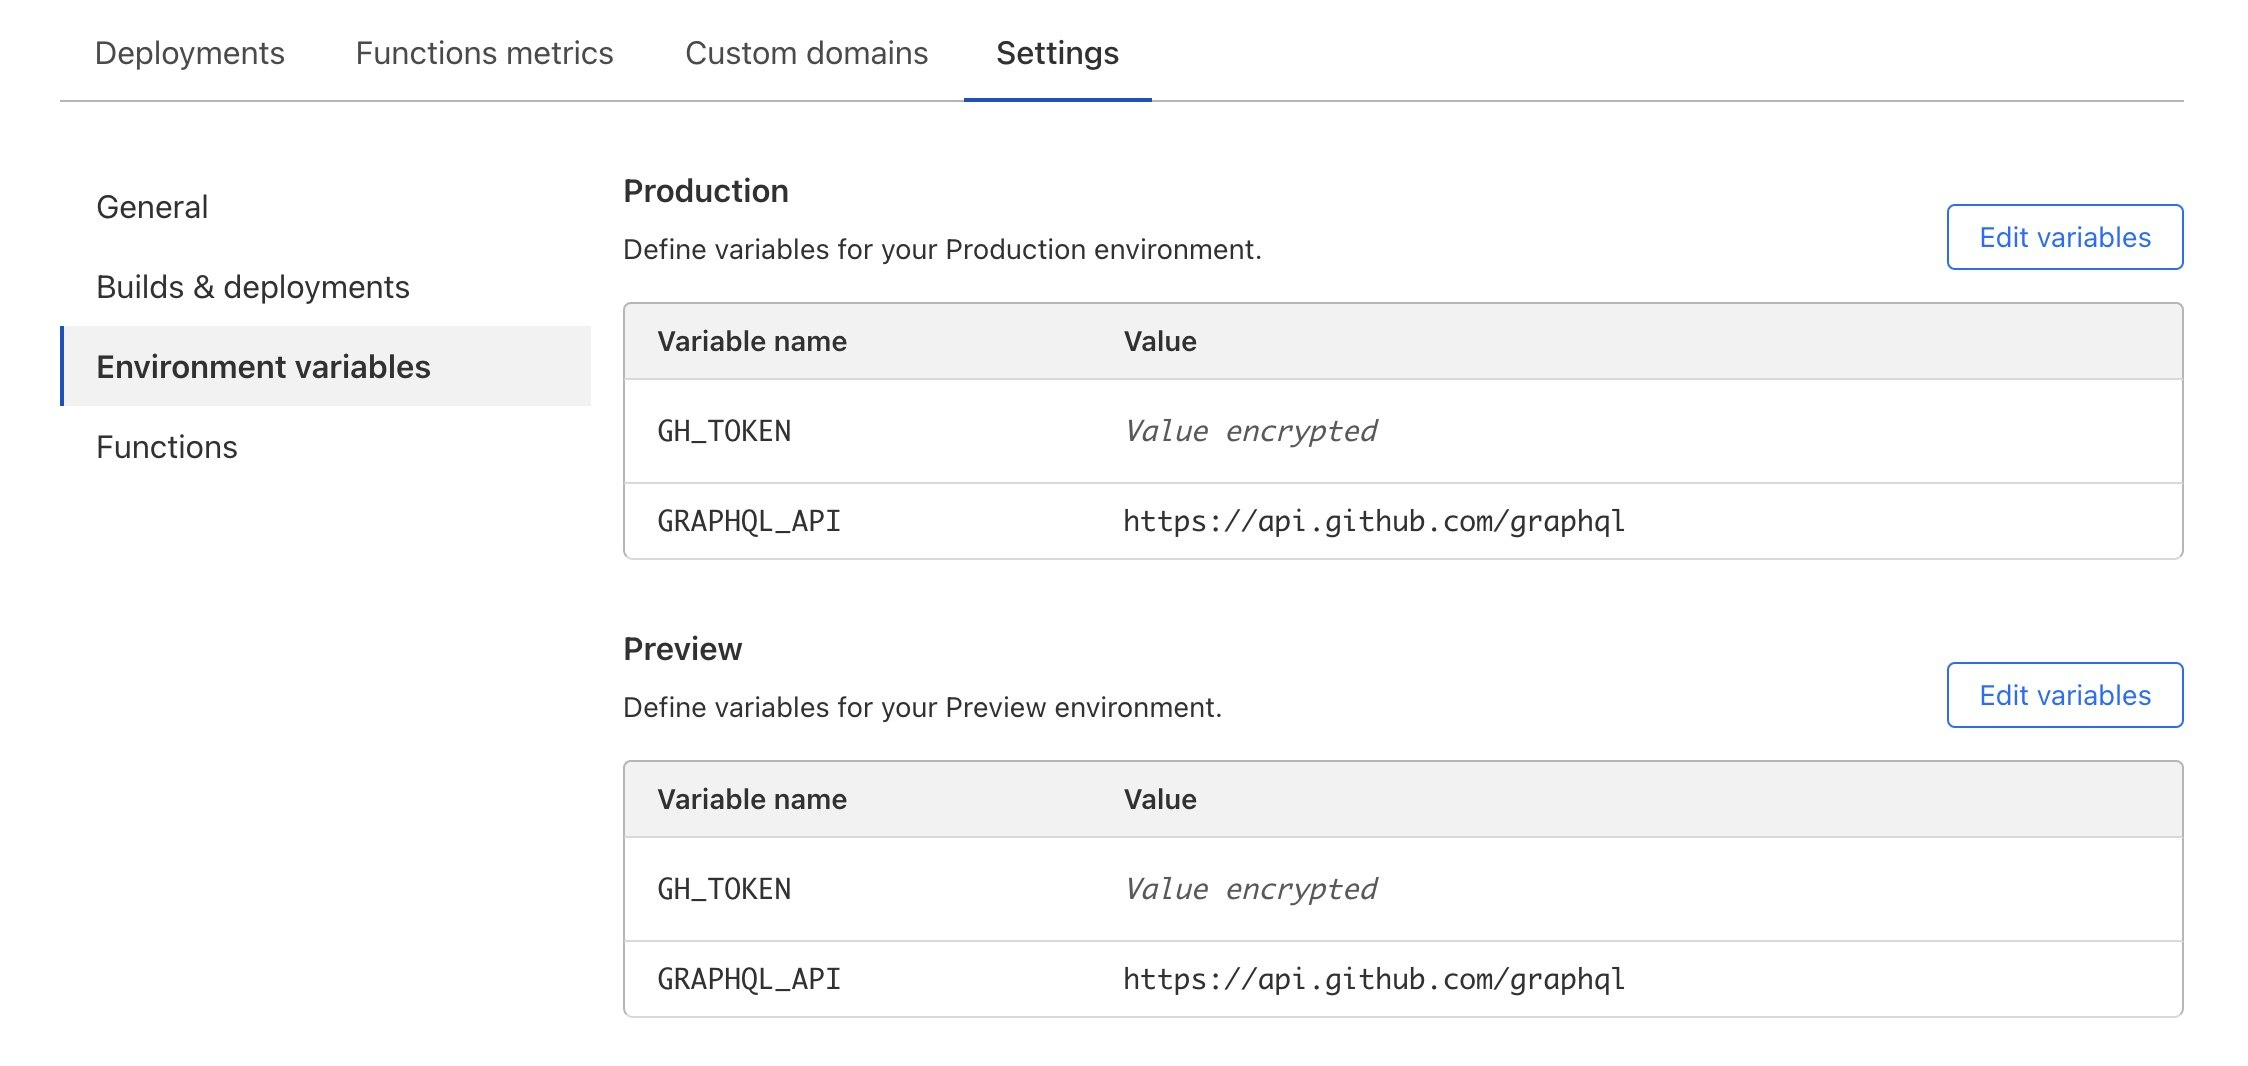
Task: Click Production table Variable name header
Action: coord(752,341)
